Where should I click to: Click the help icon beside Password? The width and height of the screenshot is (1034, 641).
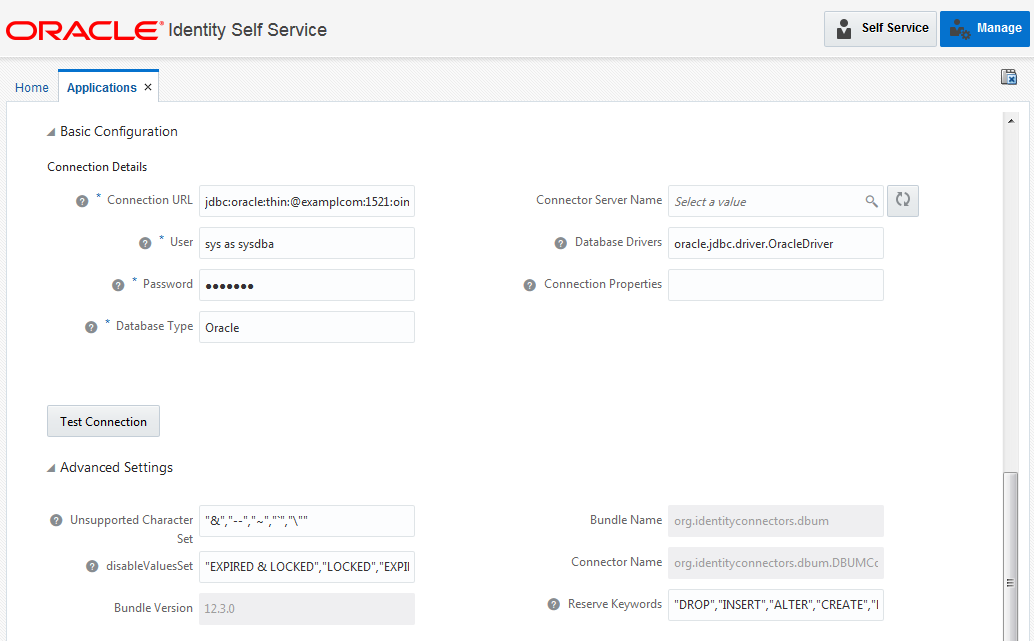click(x=117, y=284)
